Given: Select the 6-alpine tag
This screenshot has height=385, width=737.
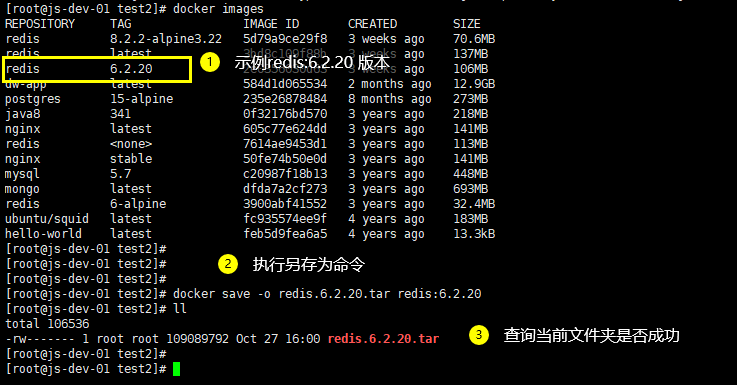Looking at the screenshot, I should pos(138,204).
